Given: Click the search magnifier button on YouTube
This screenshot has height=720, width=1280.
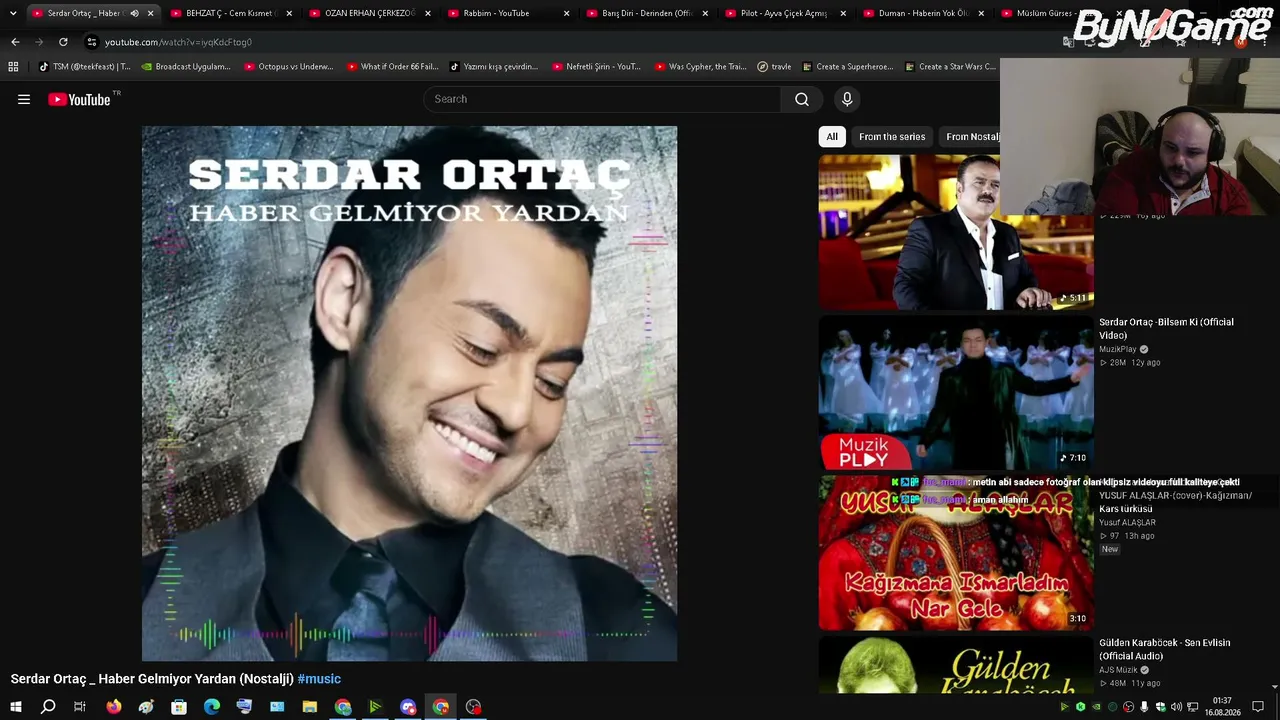Looking at the screenshot, I should point(802,99).
